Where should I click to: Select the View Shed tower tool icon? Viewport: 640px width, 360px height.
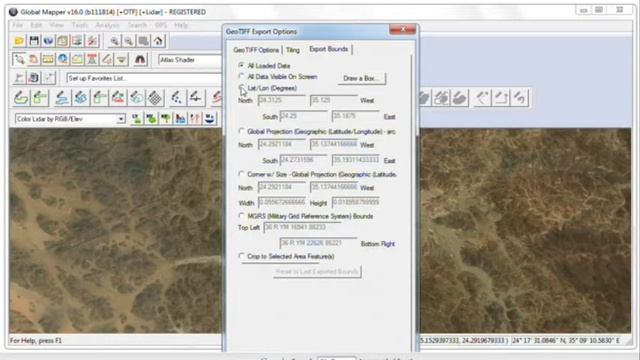[x=92, y=60]
